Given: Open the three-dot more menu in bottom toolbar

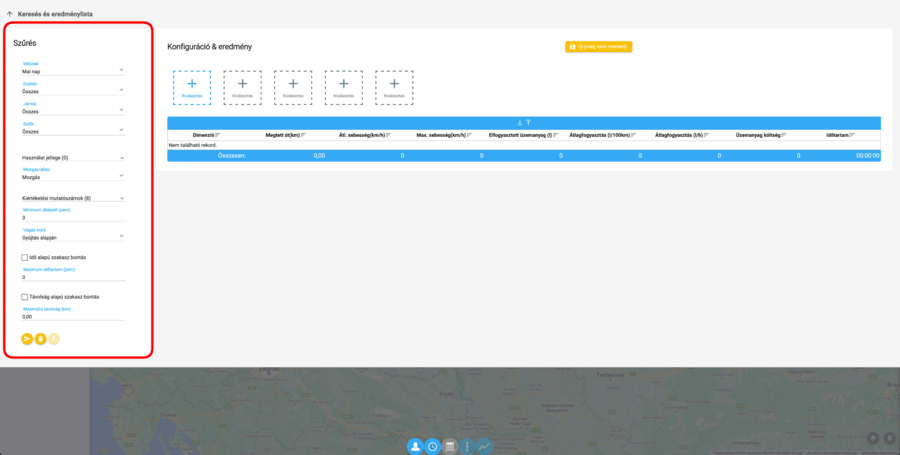Looking at the screenshot, I should coord(467,446).
